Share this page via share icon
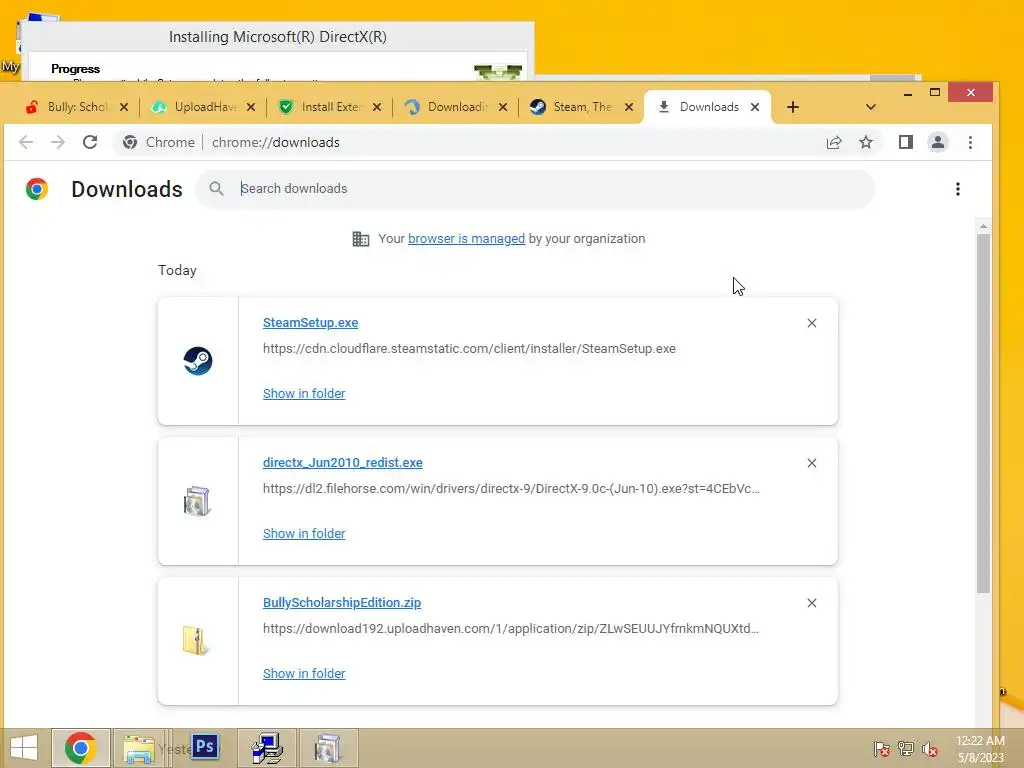This screenshot has height=768, width=1024. [x=834, y=142]
